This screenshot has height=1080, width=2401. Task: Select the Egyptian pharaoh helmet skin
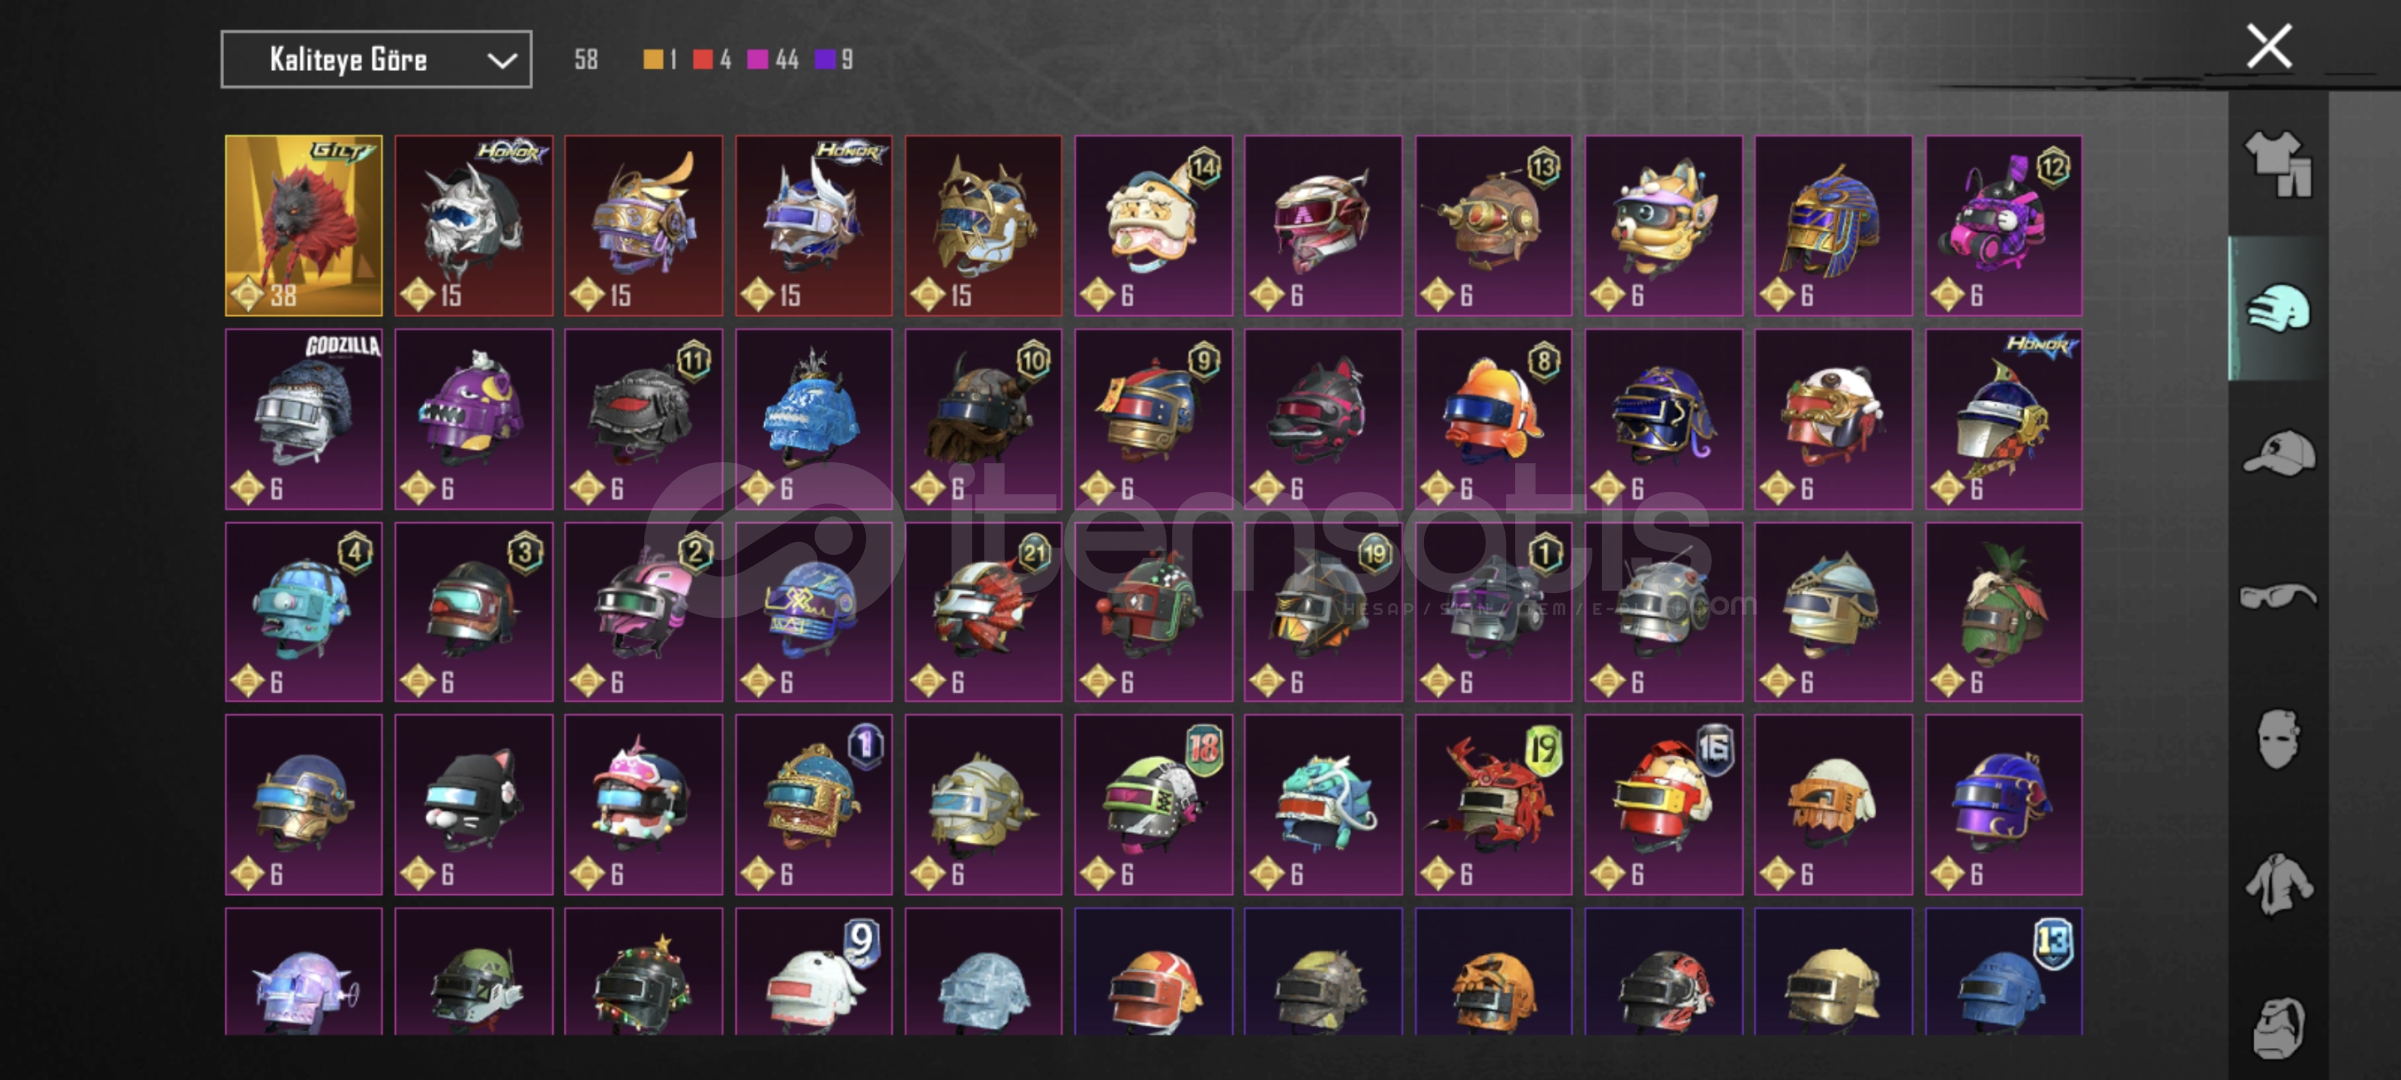point(1833,226)
